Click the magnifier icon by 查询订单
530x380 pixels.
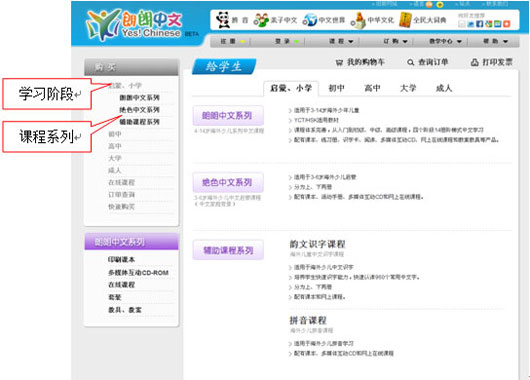click(410, 63)
